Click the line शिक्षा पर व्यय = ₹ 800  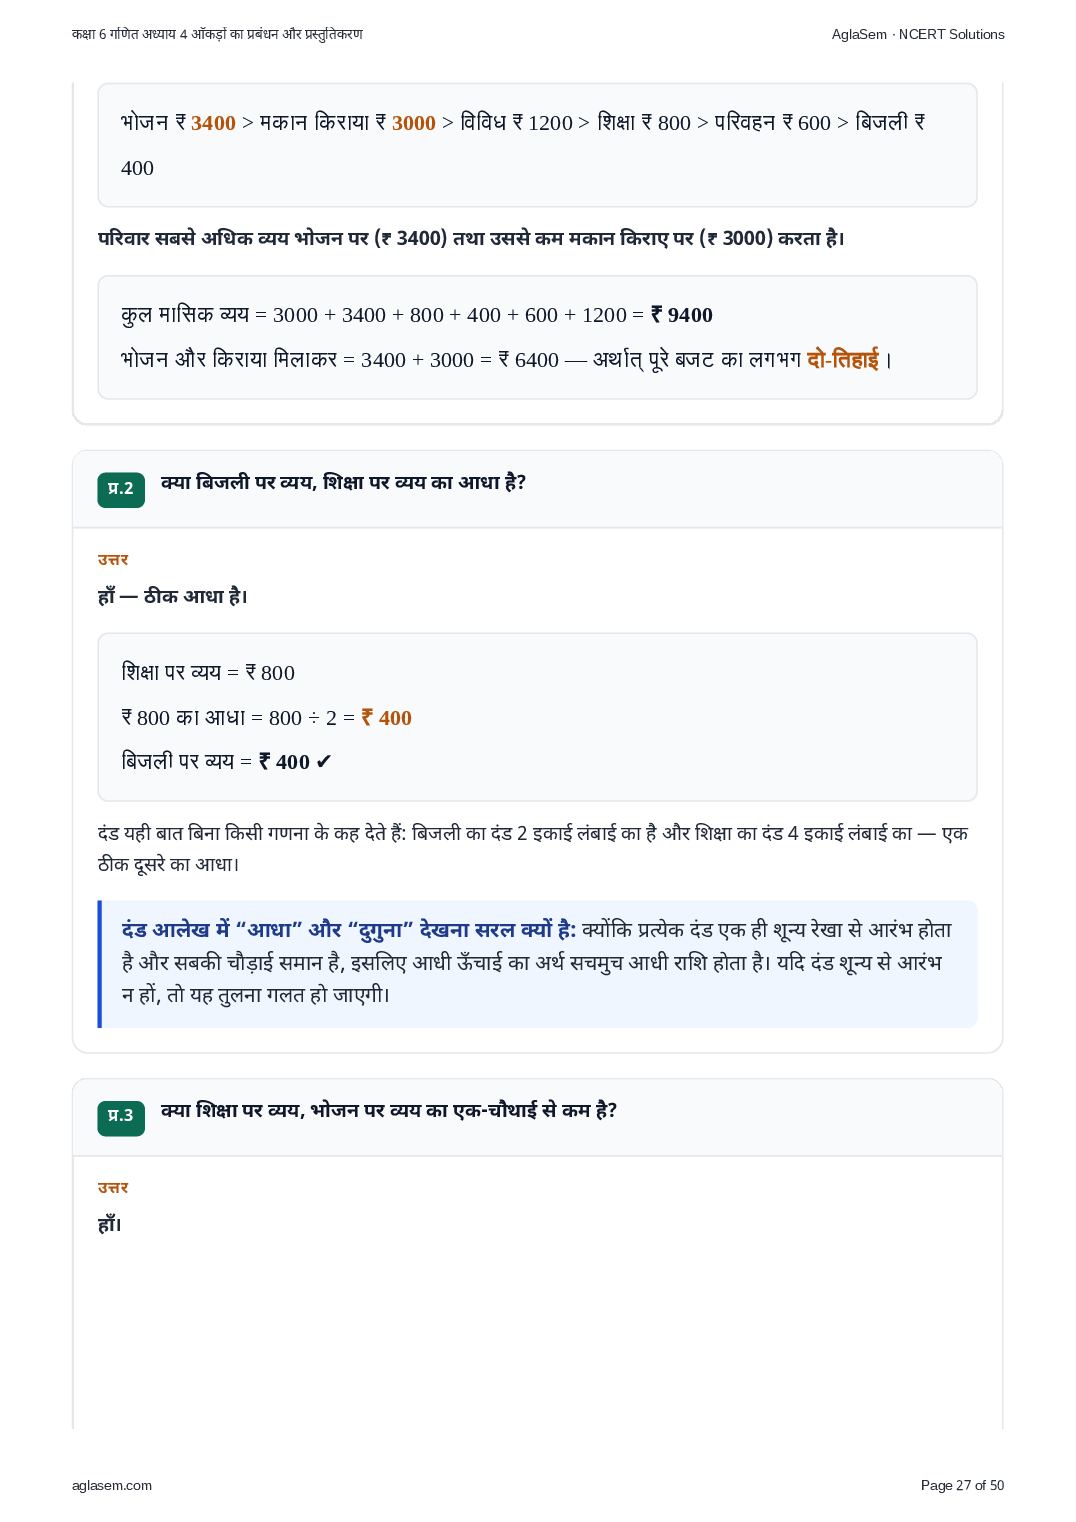click(x=208, y=673)
